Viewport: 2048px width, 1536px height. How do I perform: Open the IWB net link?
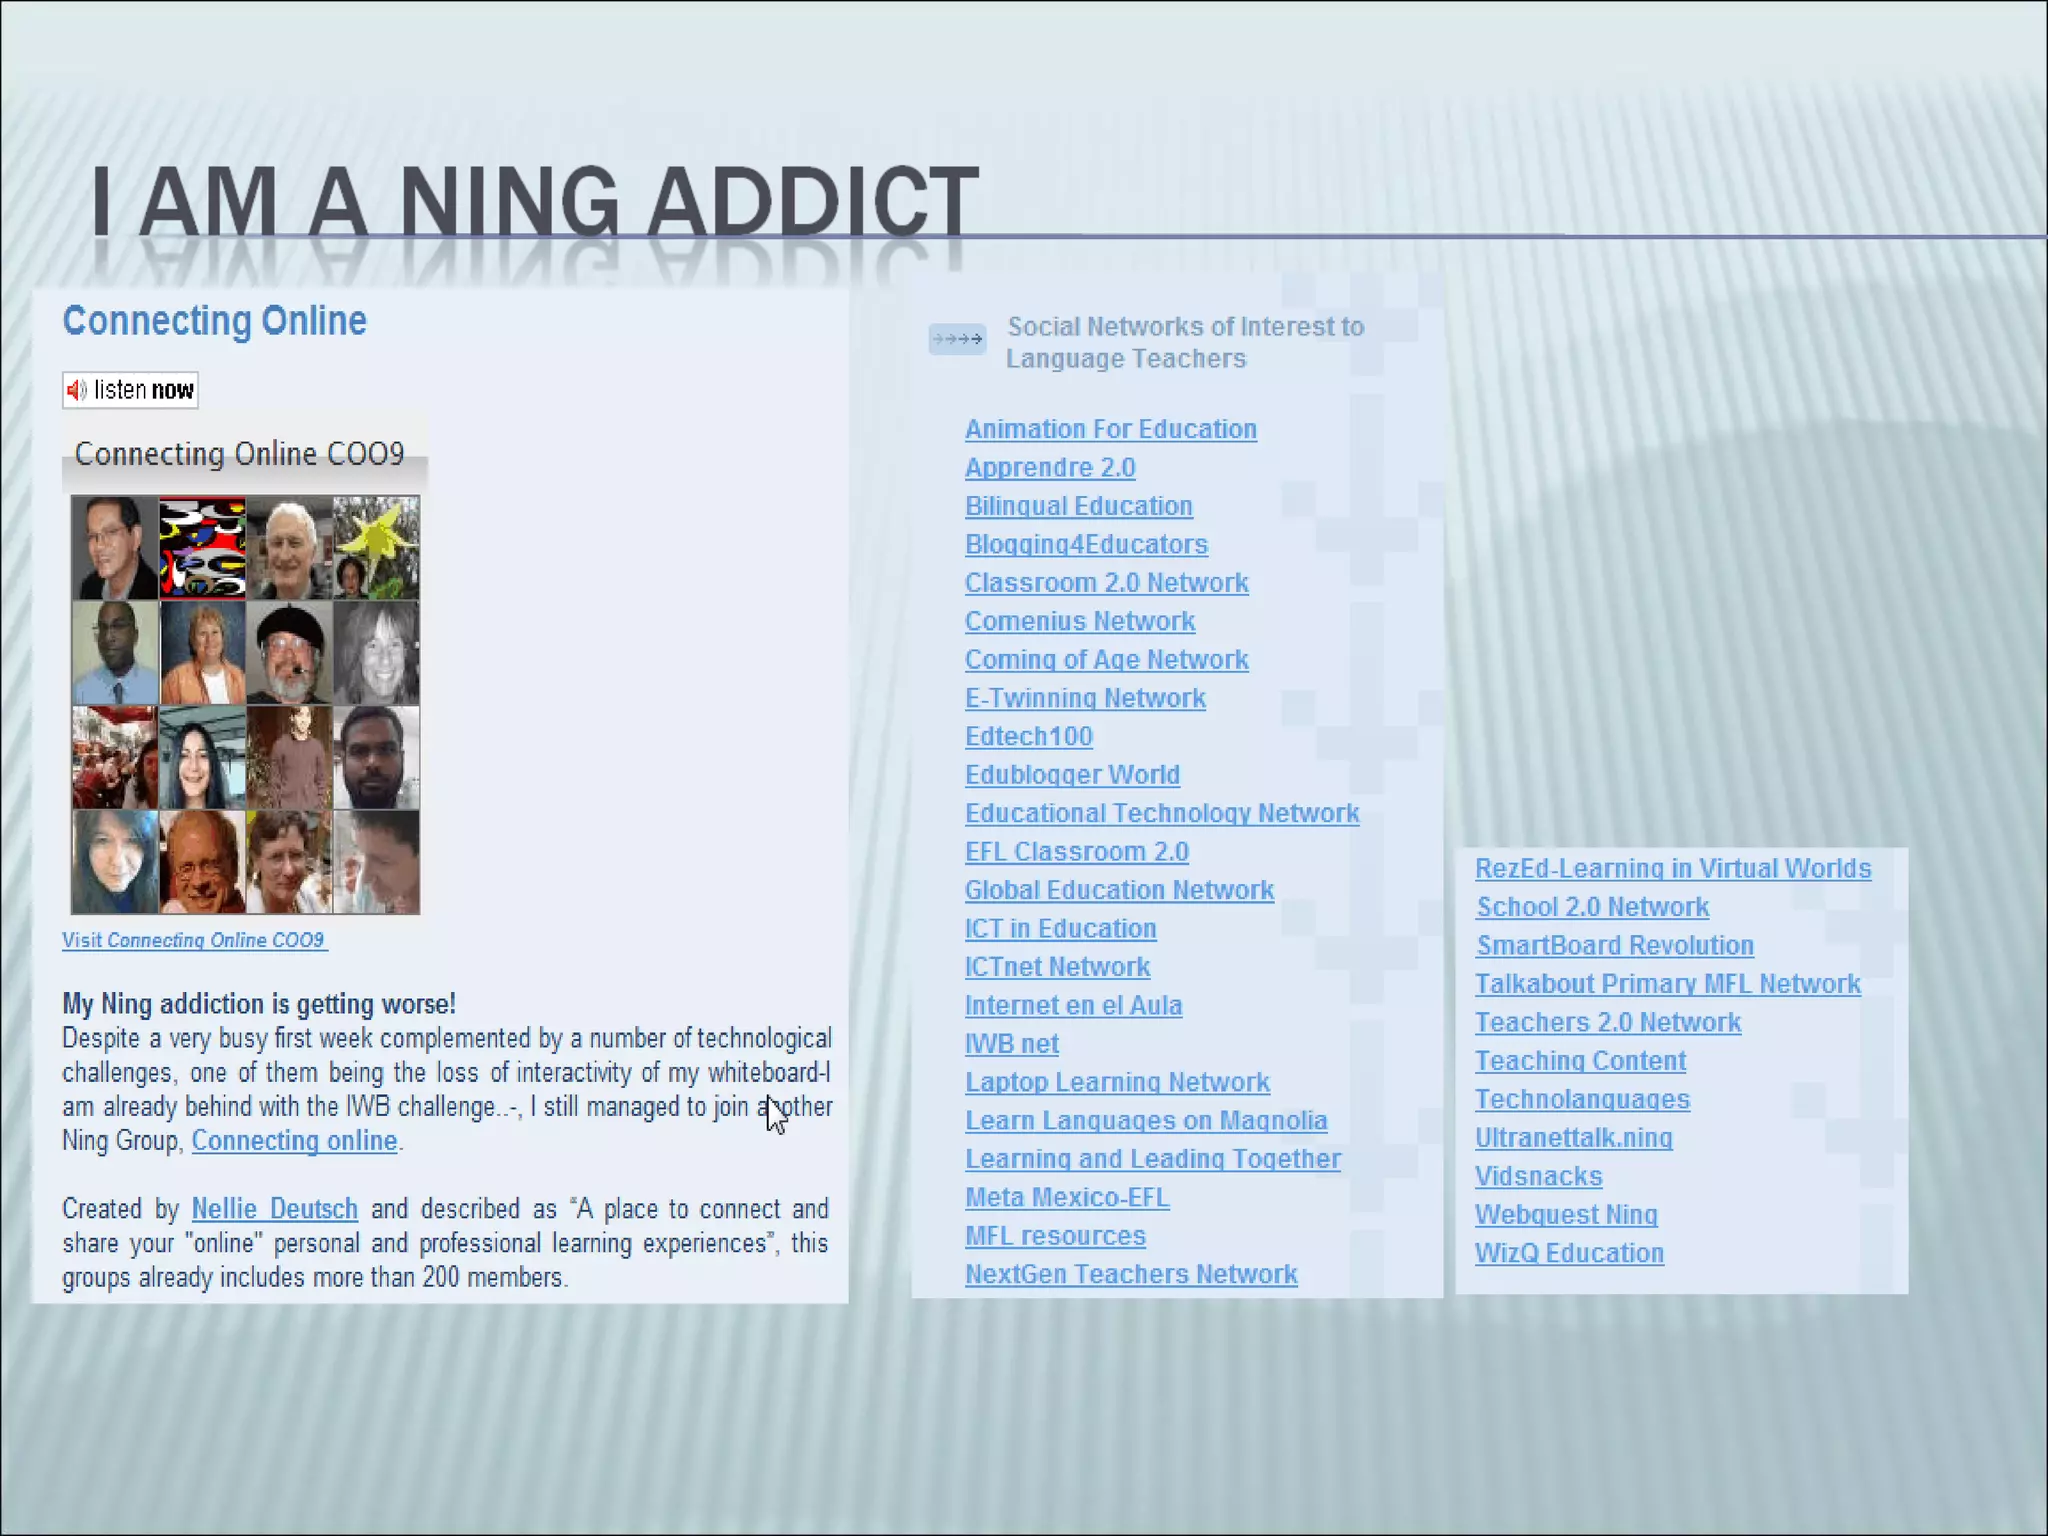coord(1011,1044)
